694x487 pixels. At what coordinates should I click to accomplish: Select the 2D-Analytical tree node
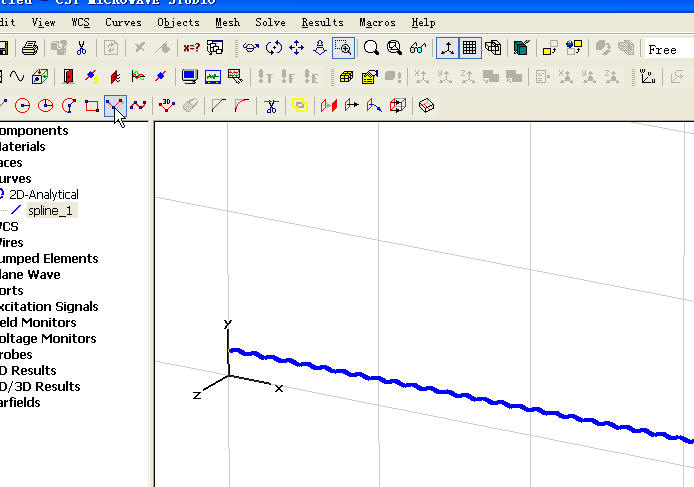pyautogui.click(x=43, y=195)
